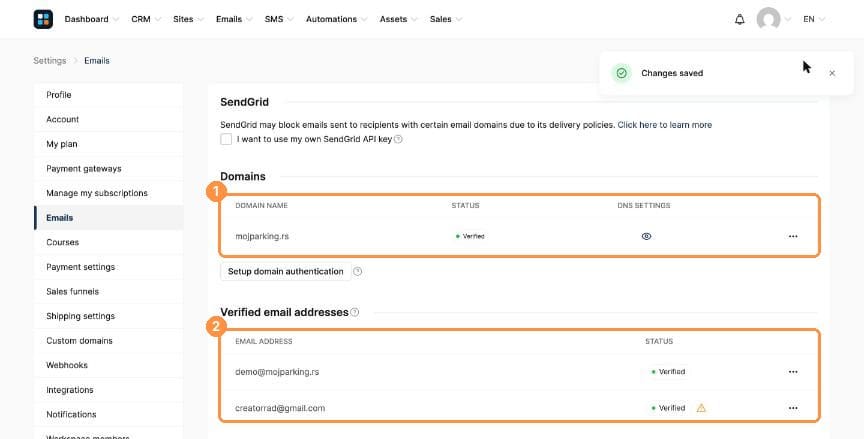
Task: Click the creatorrad@gmail.com email address
Action: (280, 408)
